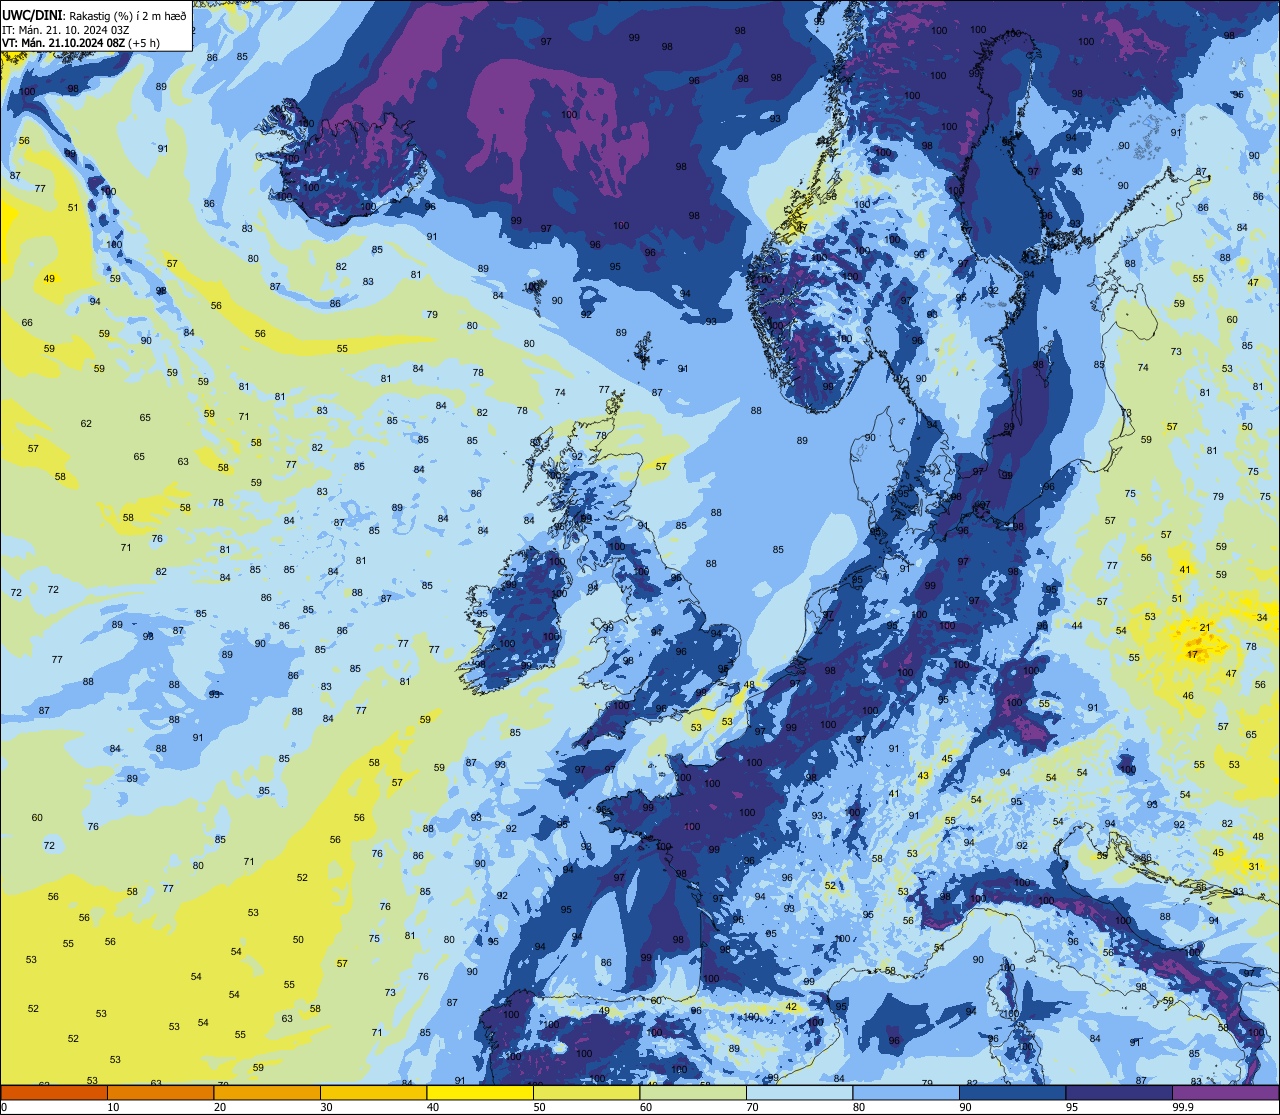Screen dimensions: 1280x1115
Task: Click the humidity value "17" on the map
Action: pos(1192,654)
